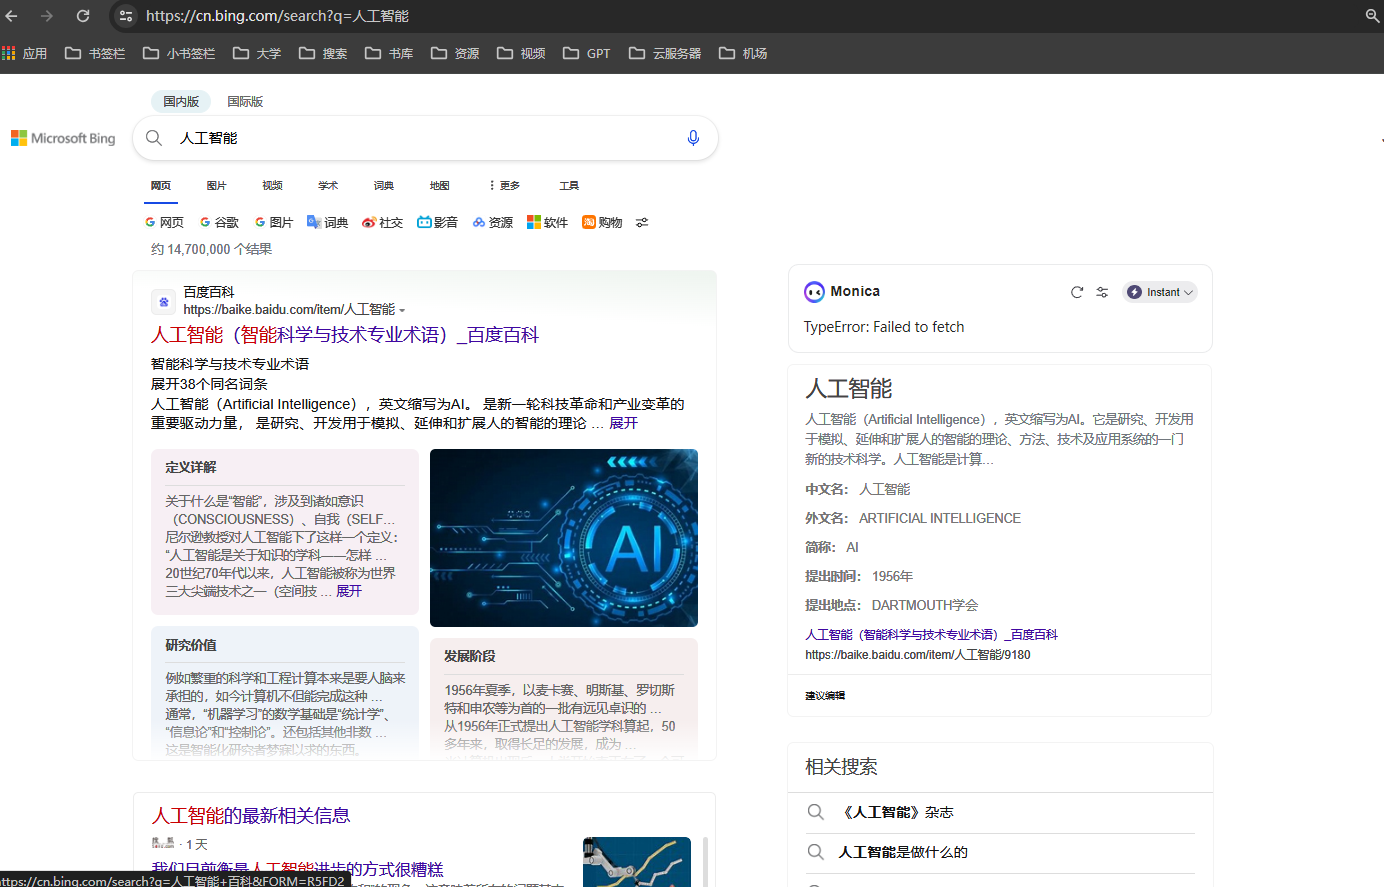Open the 机场 bookmark folder
This screenshot has width=1384, height=887.
coord(743,53)
